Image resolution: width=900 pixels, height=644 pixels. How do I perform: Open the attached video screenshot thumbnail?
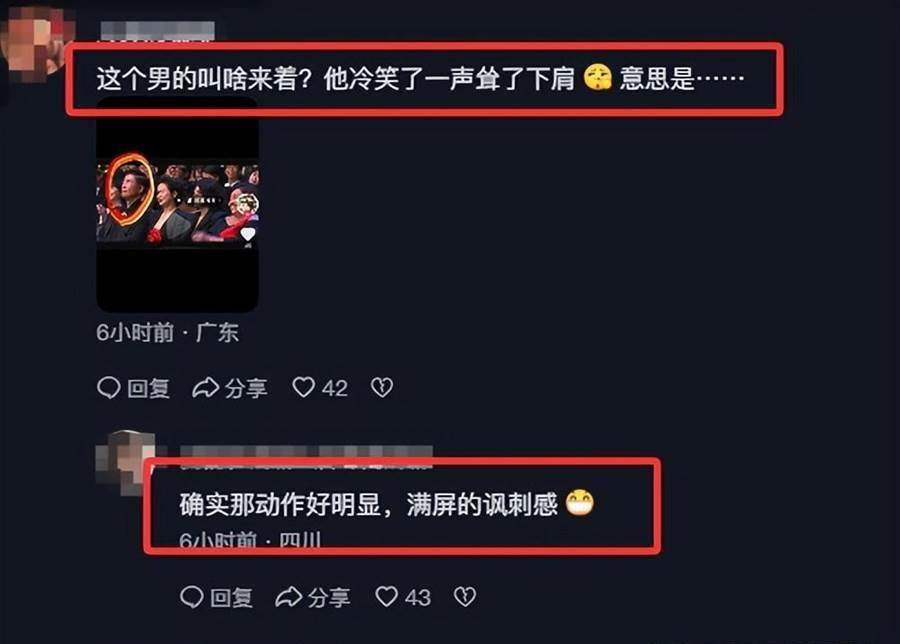177,205
